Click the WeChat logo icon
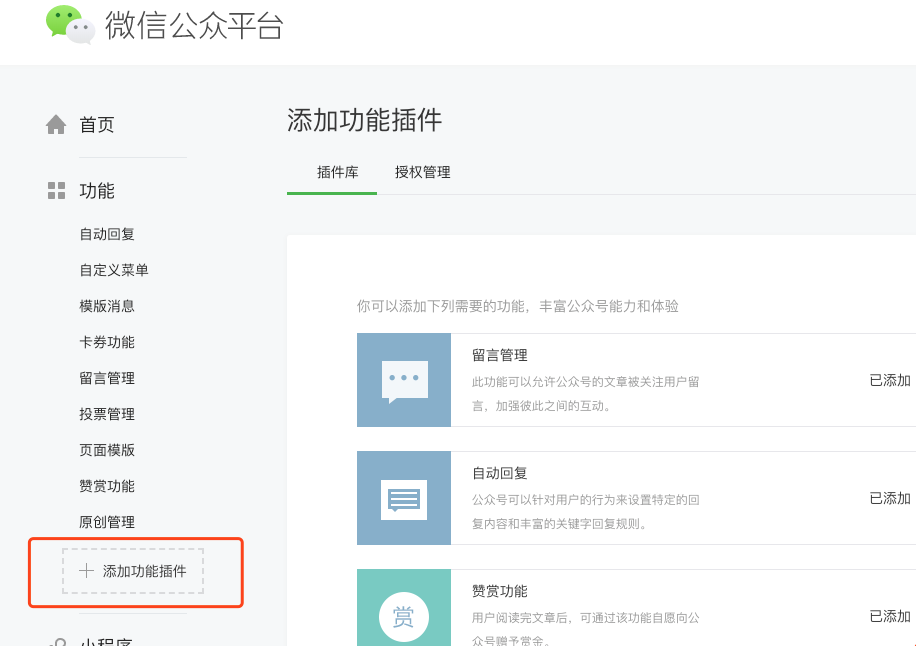916x646 pixels. pyautogui.click(x=71, y=25)
